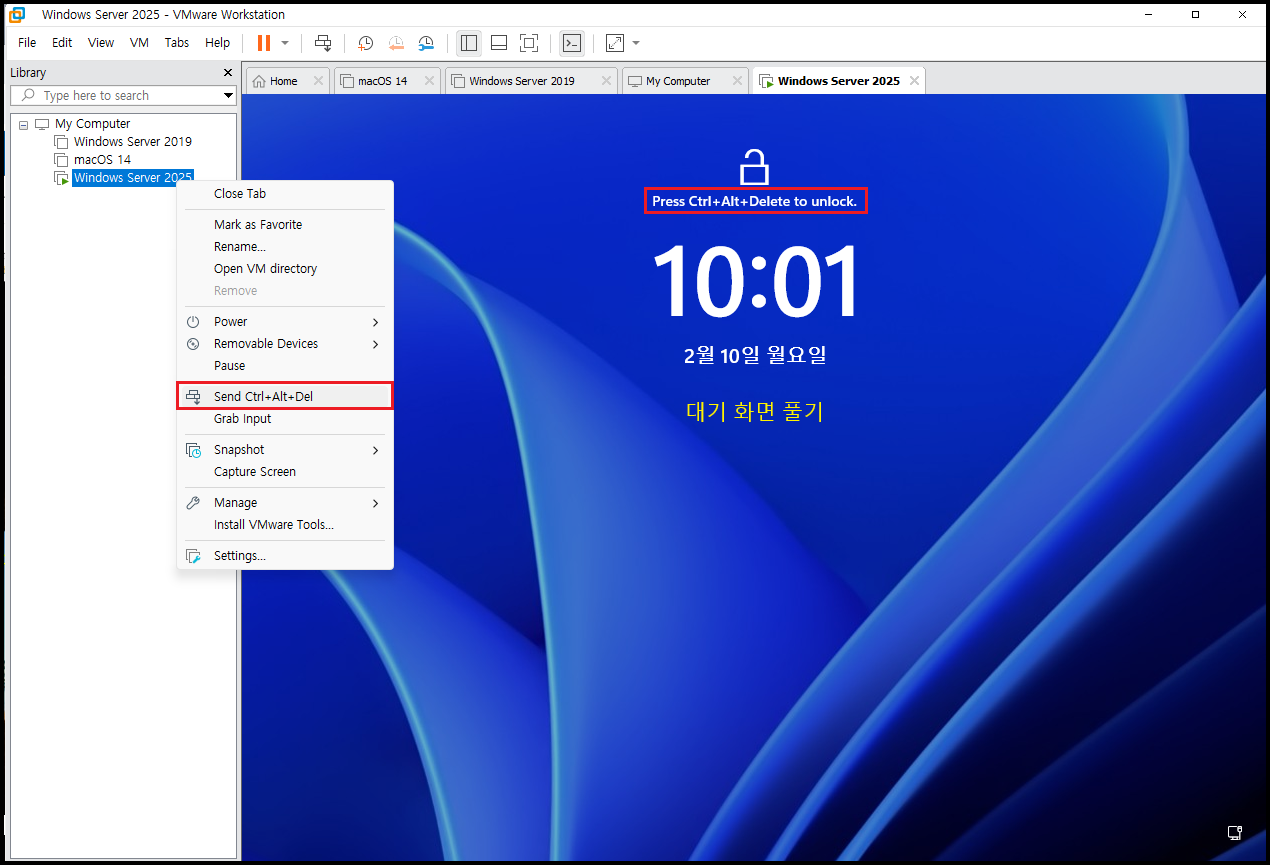Click the stretch guest display icon
The width and height of the screenshot is (1270, 865).
pos(615,43)
